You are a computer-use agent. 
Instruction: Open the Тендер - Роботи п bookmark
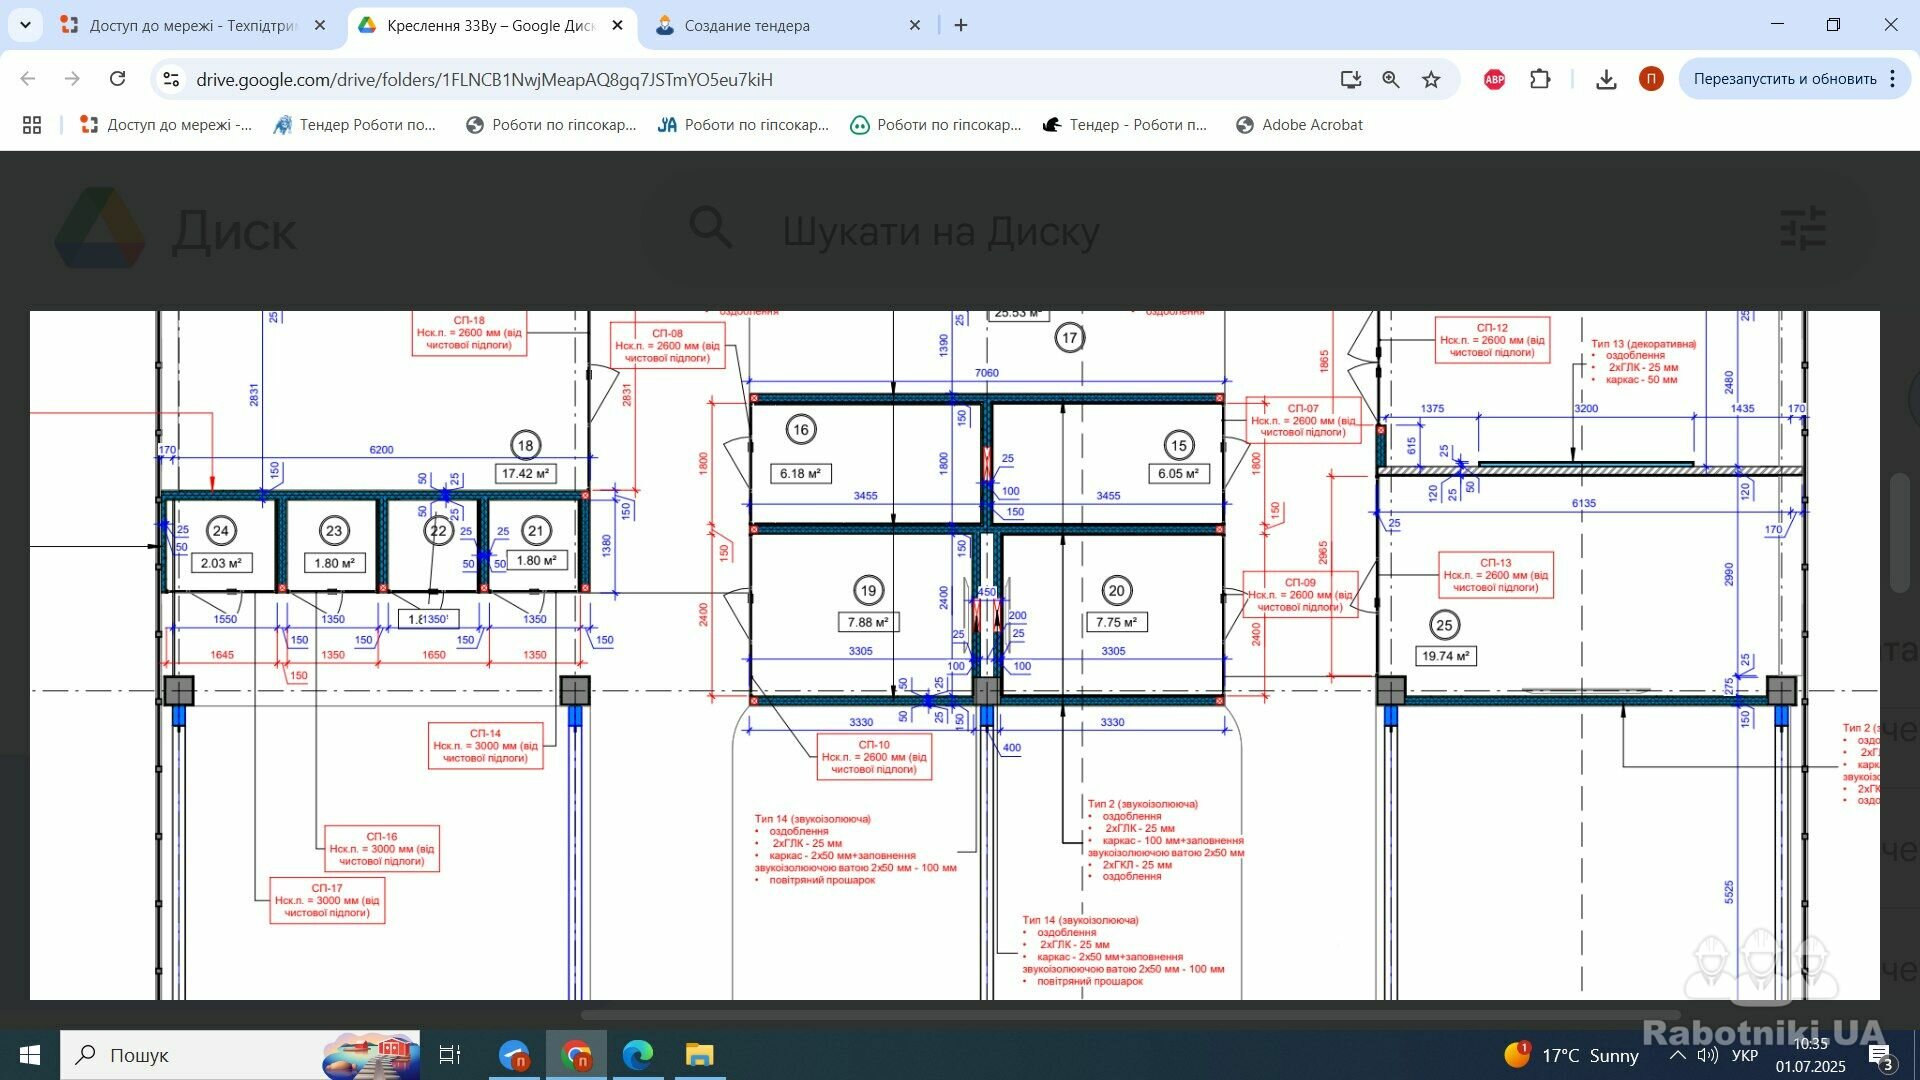[1125, 125]
